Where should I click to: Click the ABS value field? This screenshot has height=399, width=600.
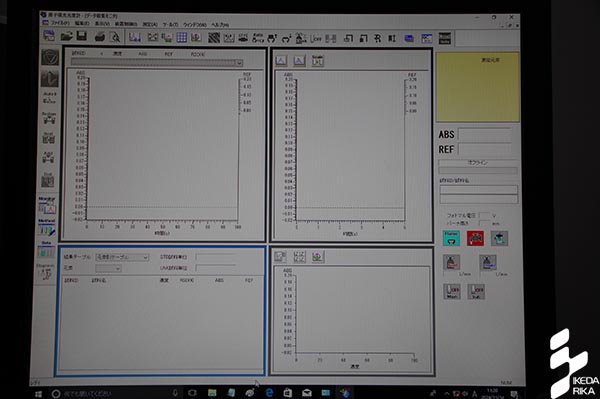485,135
